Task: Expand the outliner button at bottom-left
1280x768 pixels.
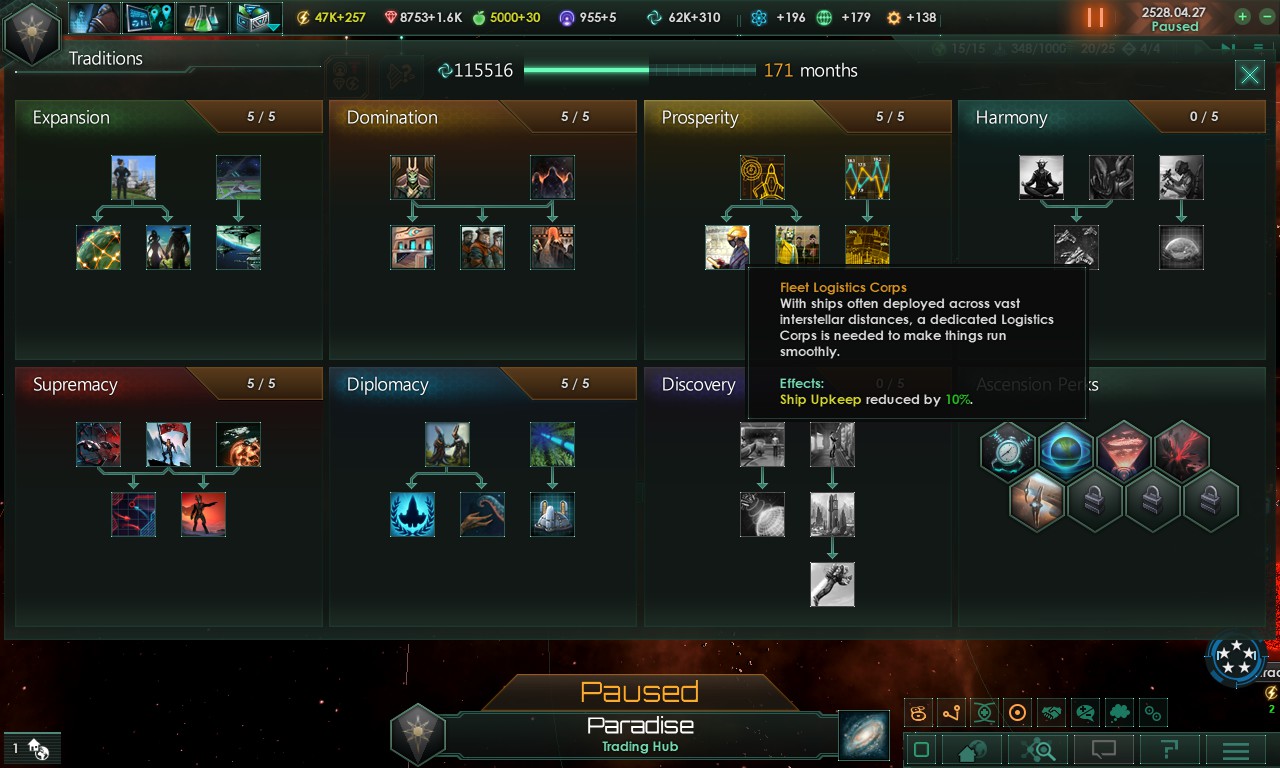Action: (x=32, y=748)
